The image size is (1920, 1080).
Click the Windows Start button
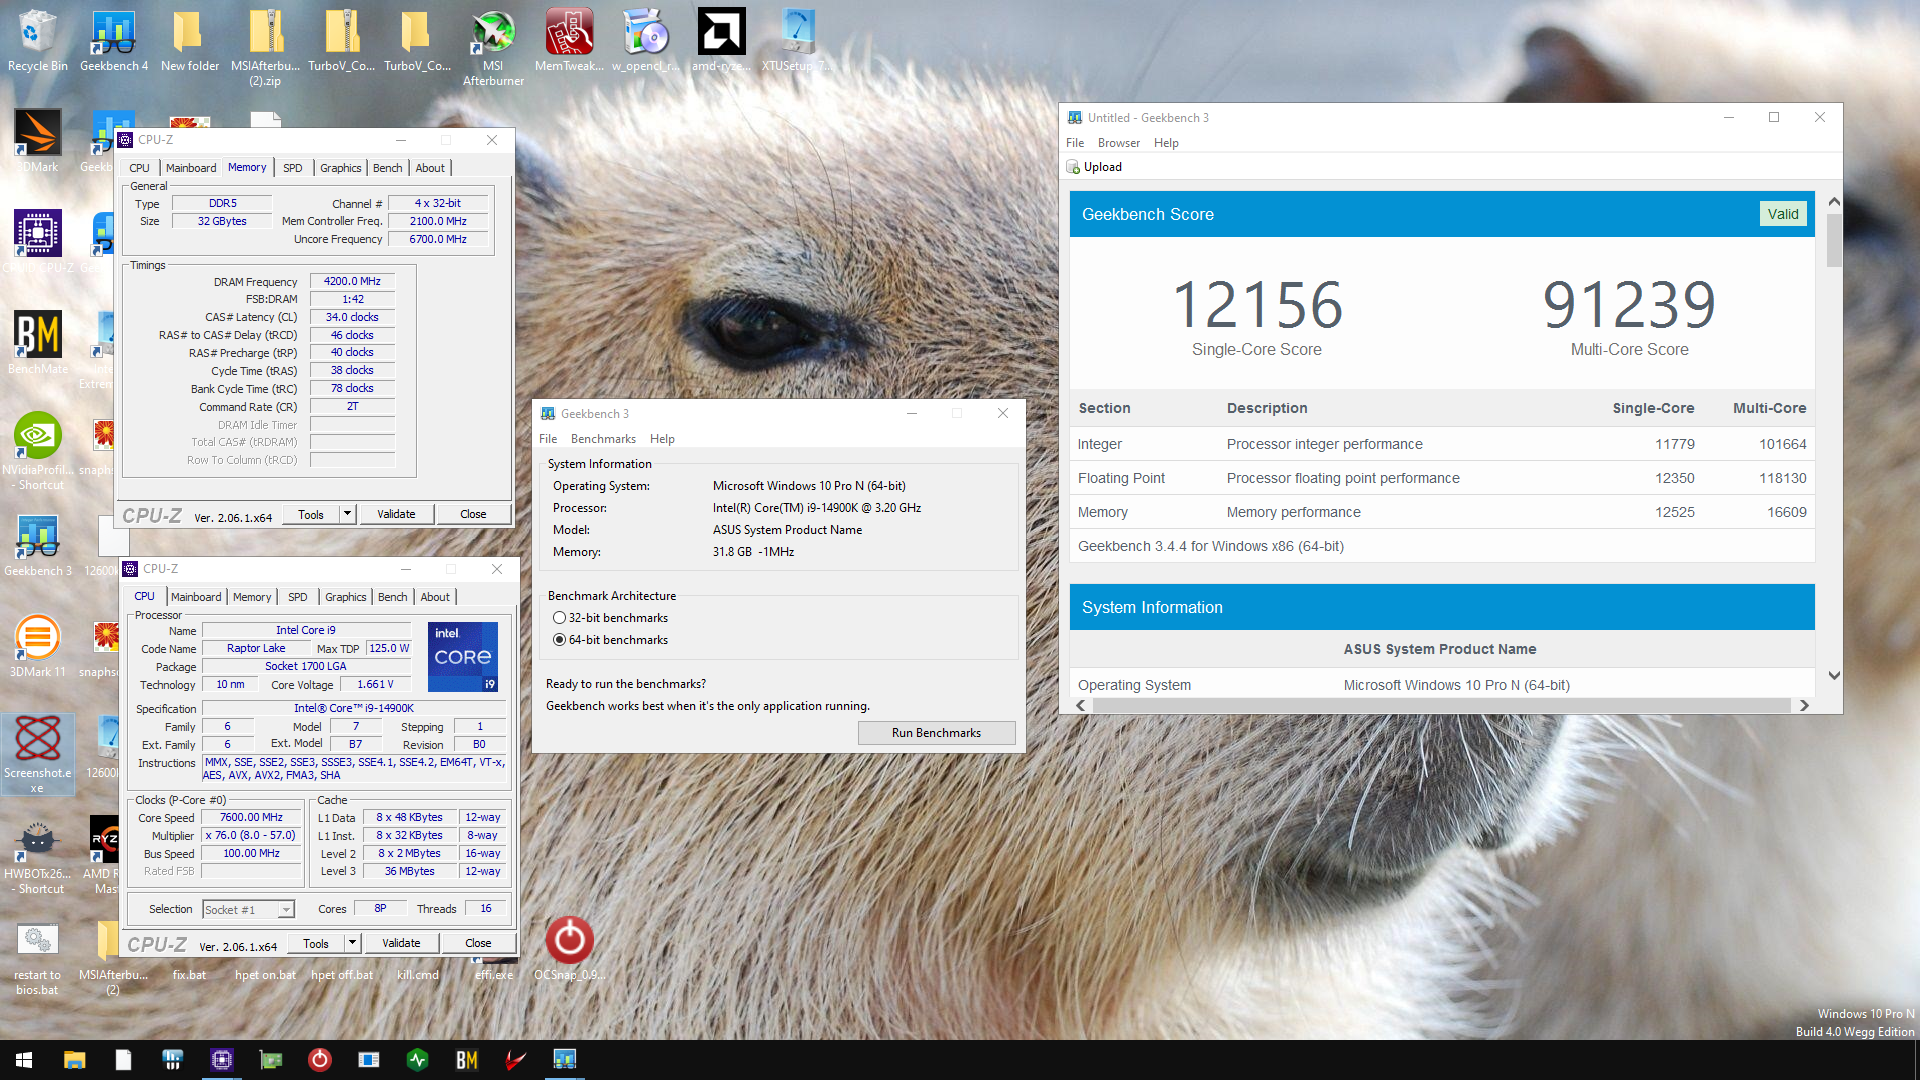pos(24,1060)
